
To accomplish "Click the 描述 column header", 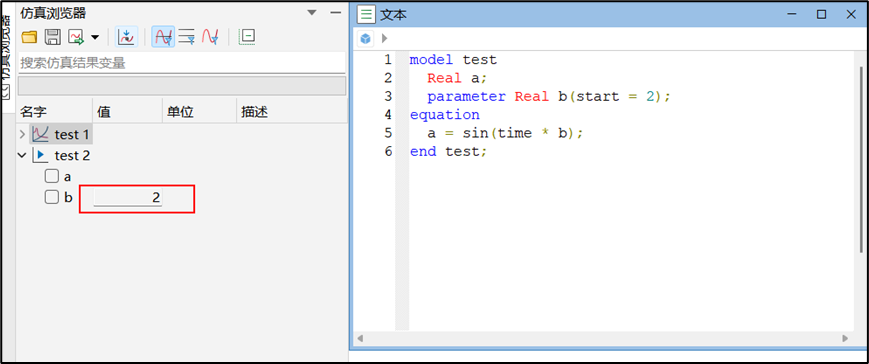I will [x=292, y=112].
